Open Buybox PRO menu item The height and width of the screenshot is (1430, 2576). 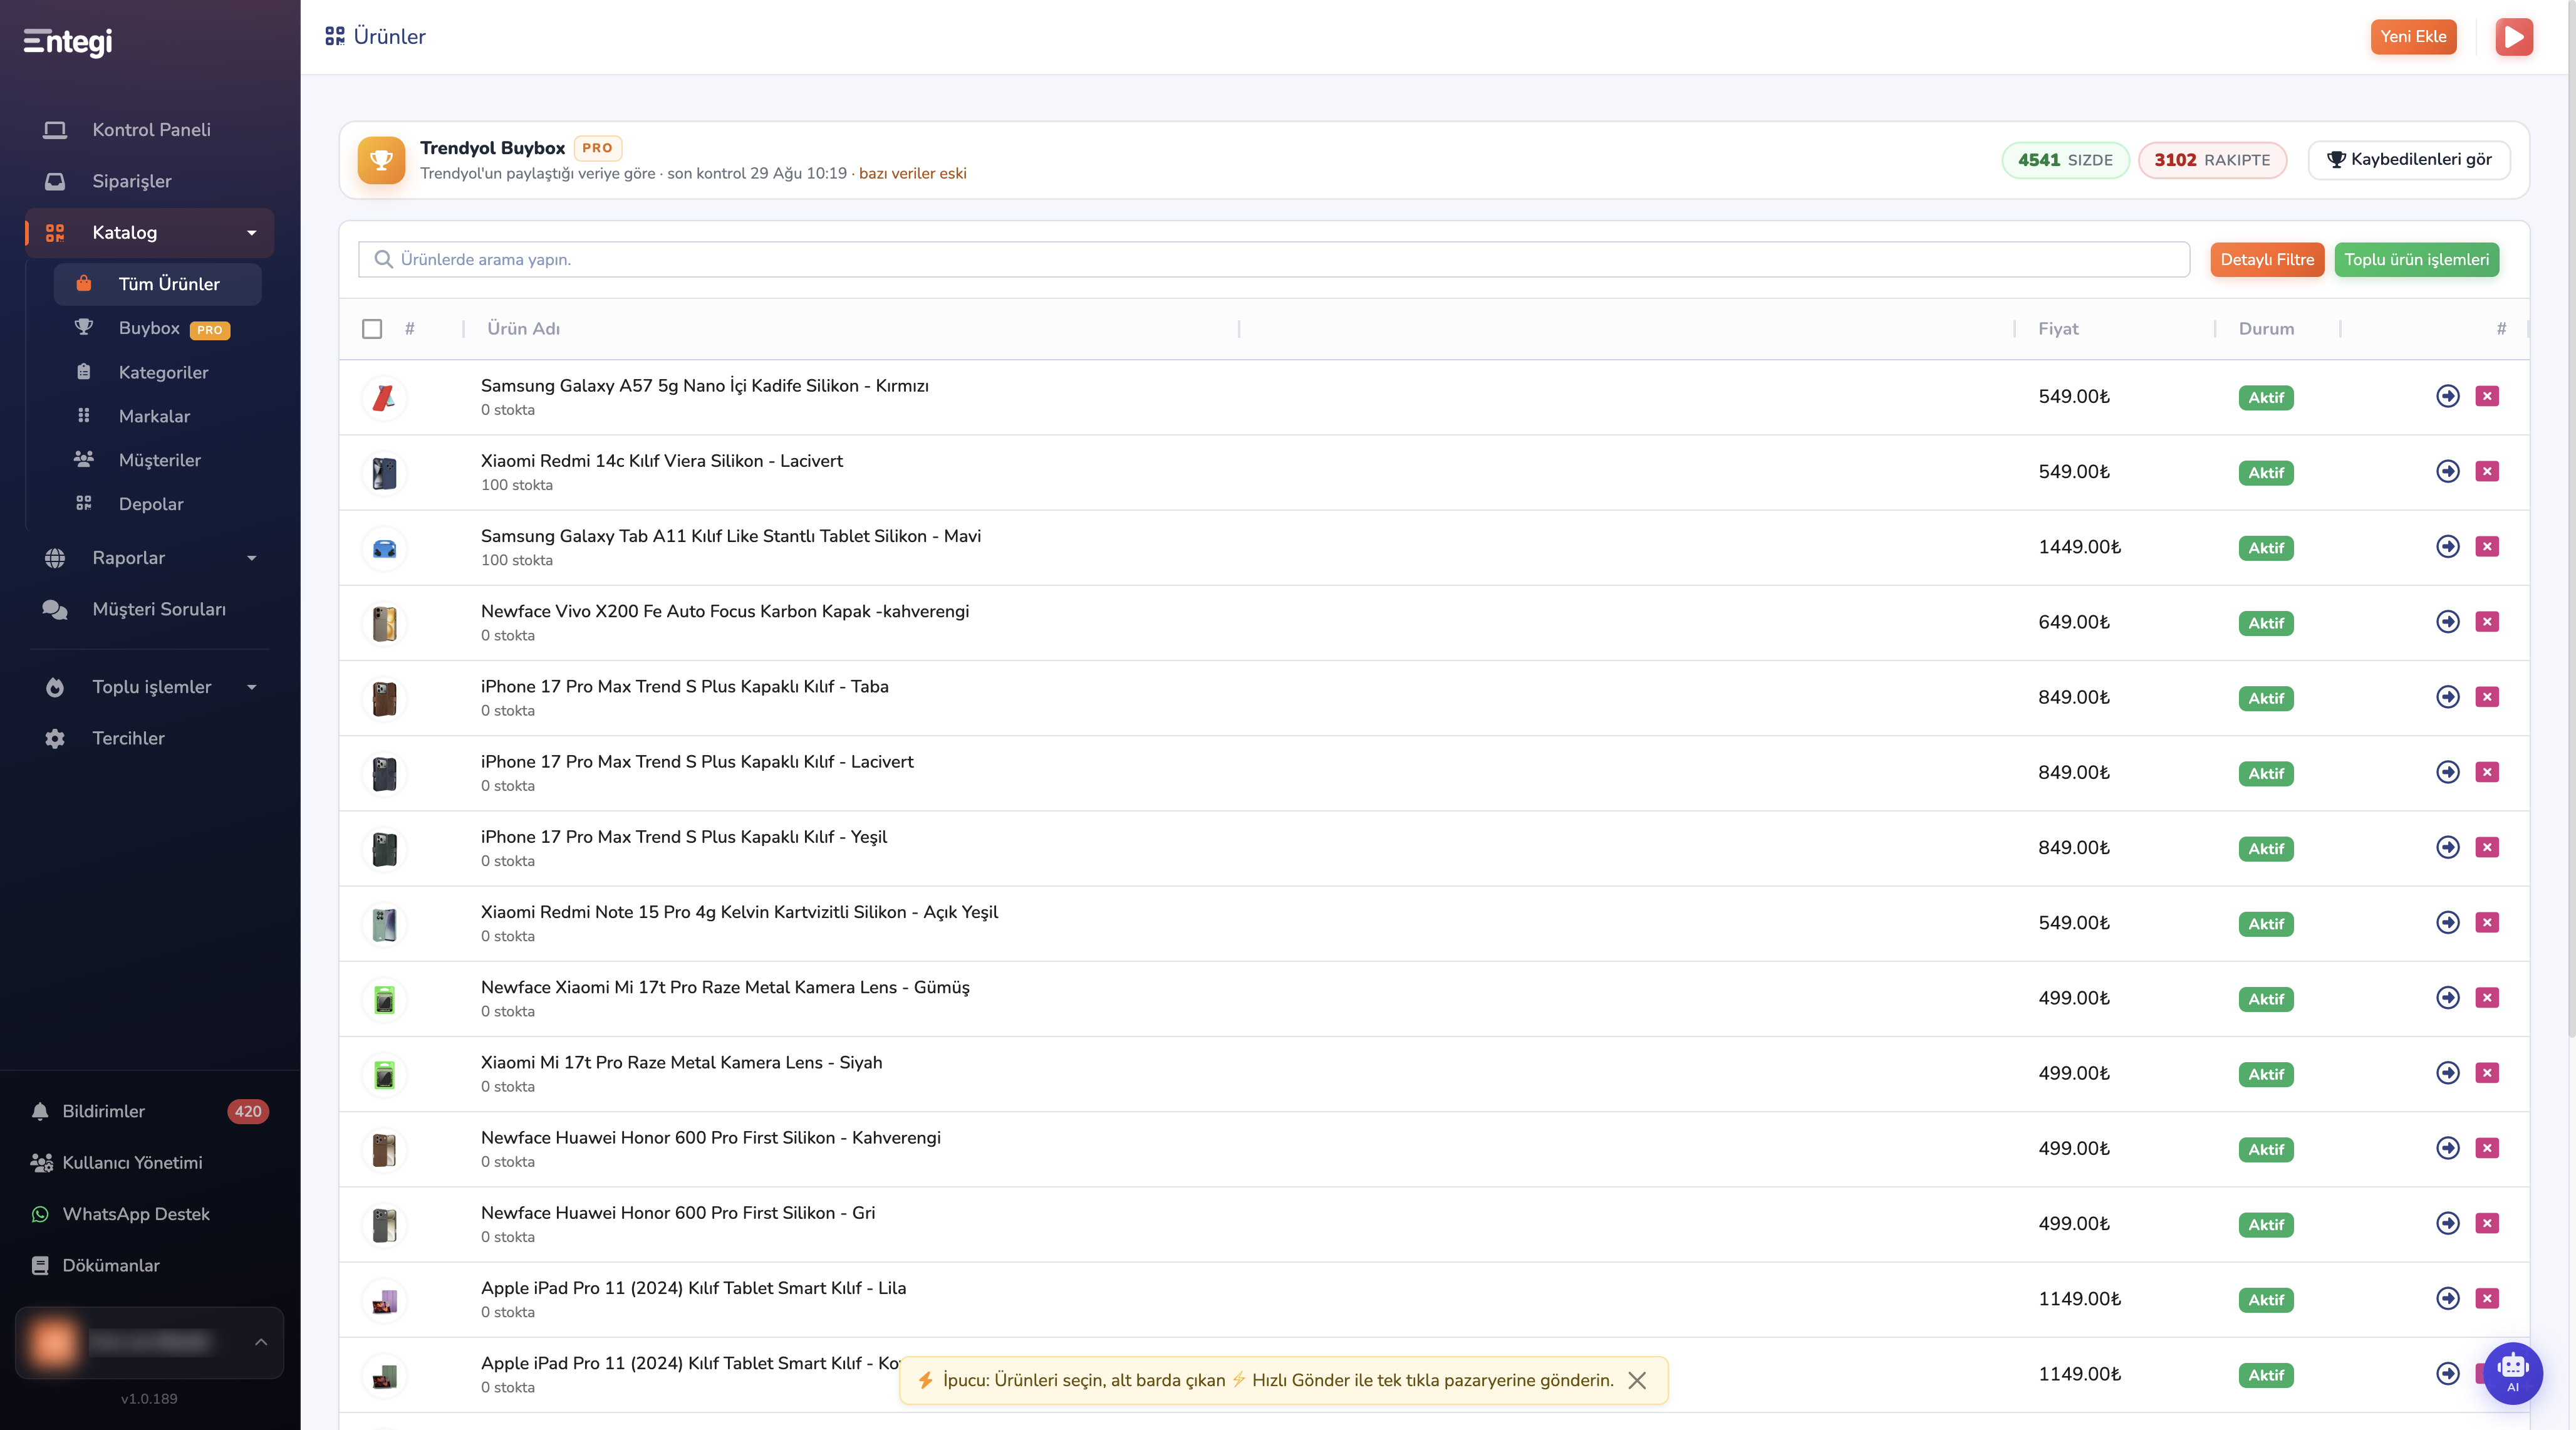click(158, 328)
